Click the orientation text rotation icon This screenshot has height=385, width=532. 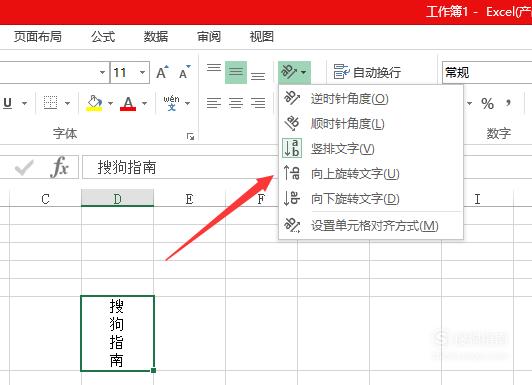(289, 72)
